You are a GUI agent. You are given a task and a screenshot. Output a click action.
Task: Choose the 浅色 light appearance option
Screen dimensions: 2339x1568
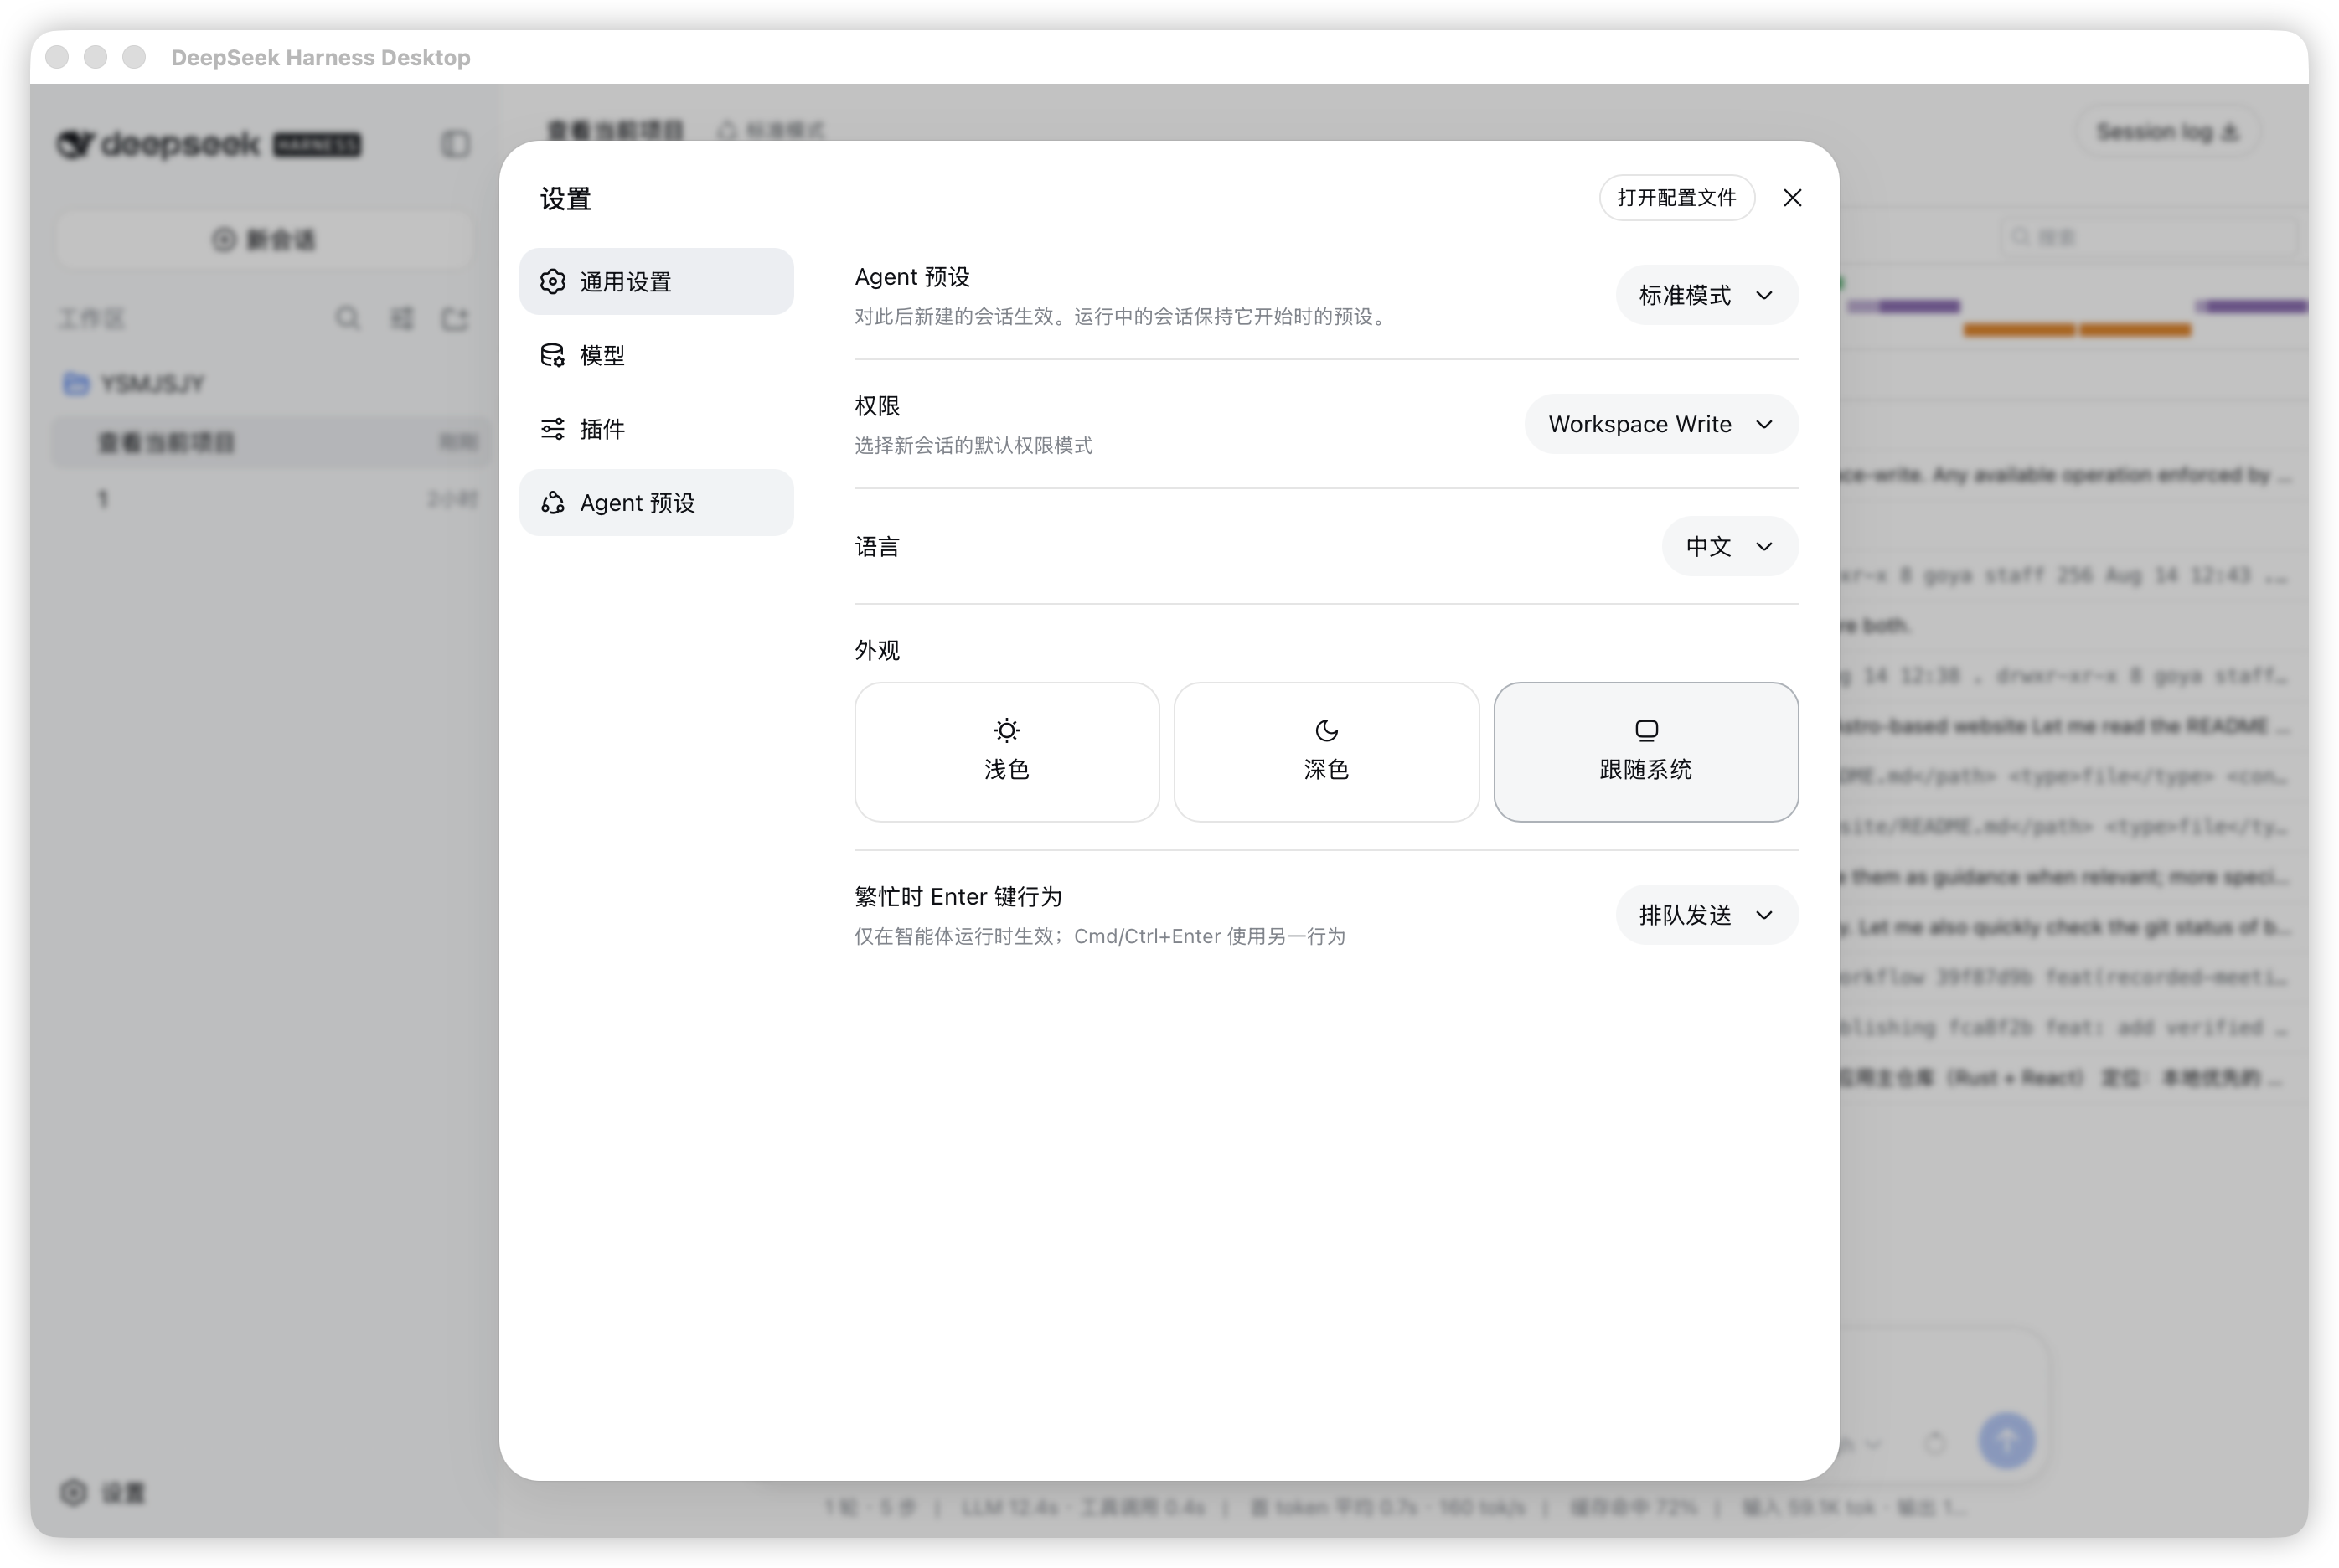pyautogui.click(x=1006, y=752)
